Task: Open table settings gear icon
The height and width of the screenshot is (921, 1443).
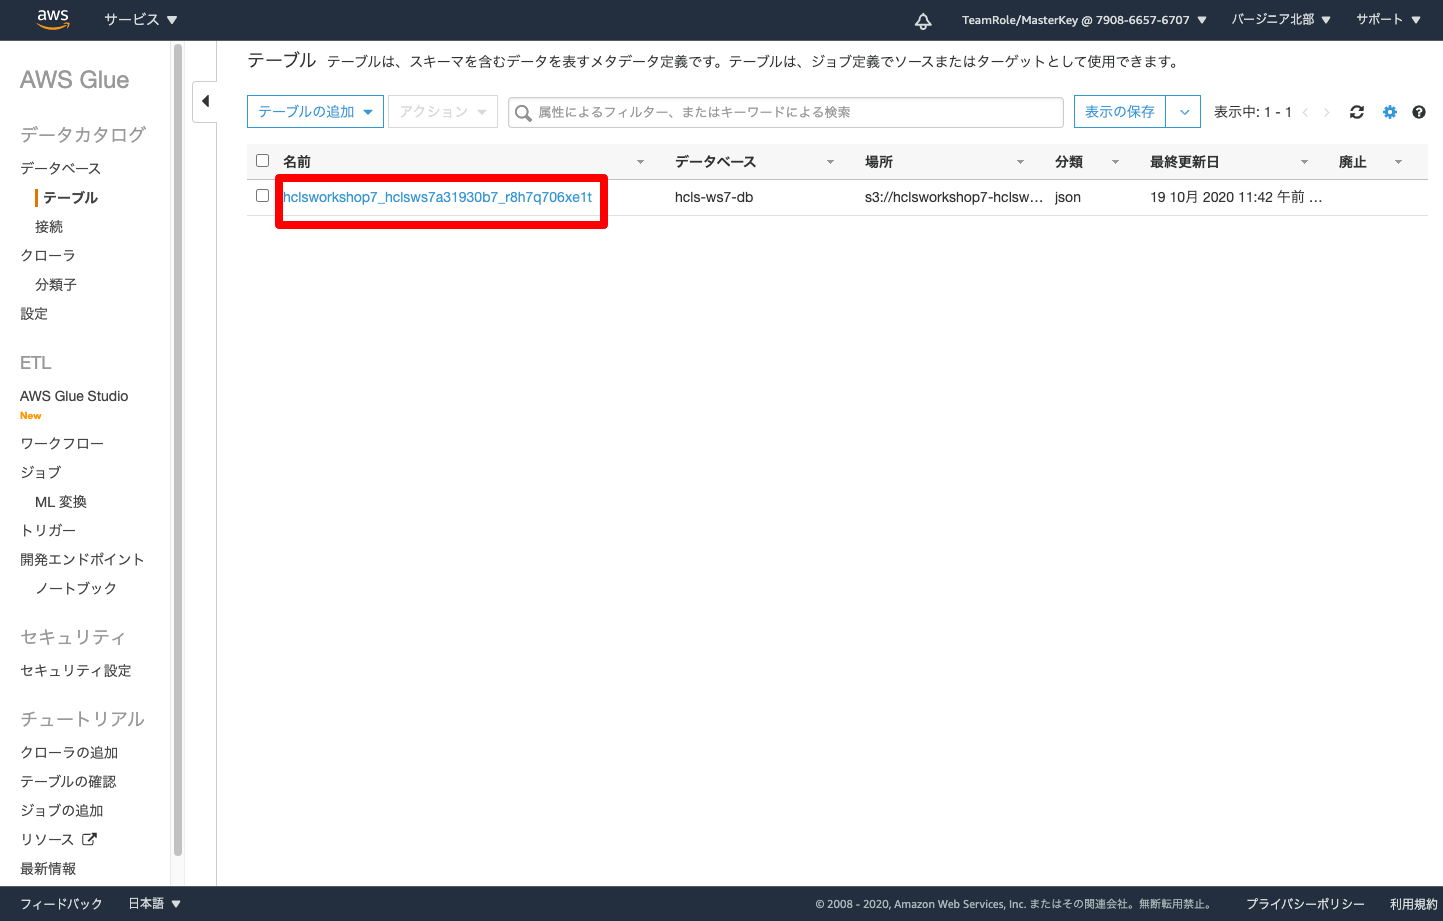Action: [1389, 112]
